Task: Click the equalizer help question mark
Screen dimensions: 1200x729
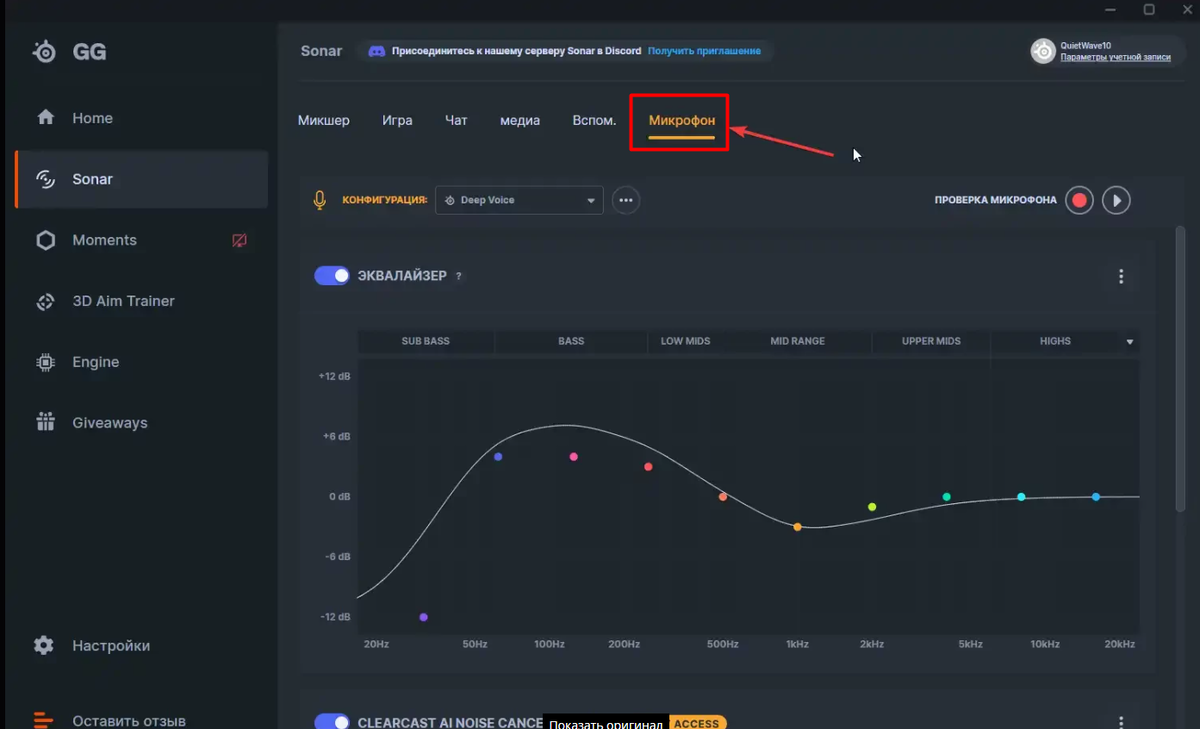Action: point(459,276)
